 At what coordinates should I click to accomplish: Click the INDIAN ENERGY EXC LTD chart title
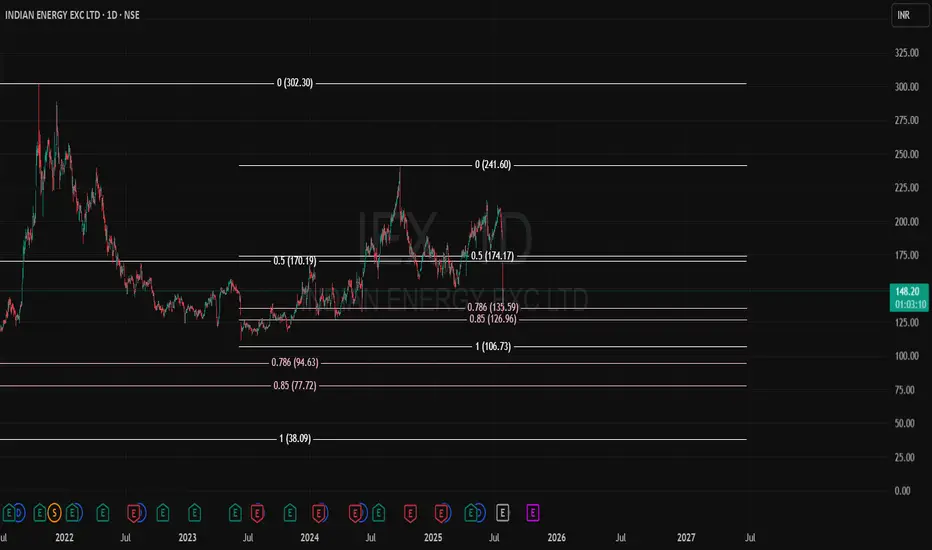[73, 15]
